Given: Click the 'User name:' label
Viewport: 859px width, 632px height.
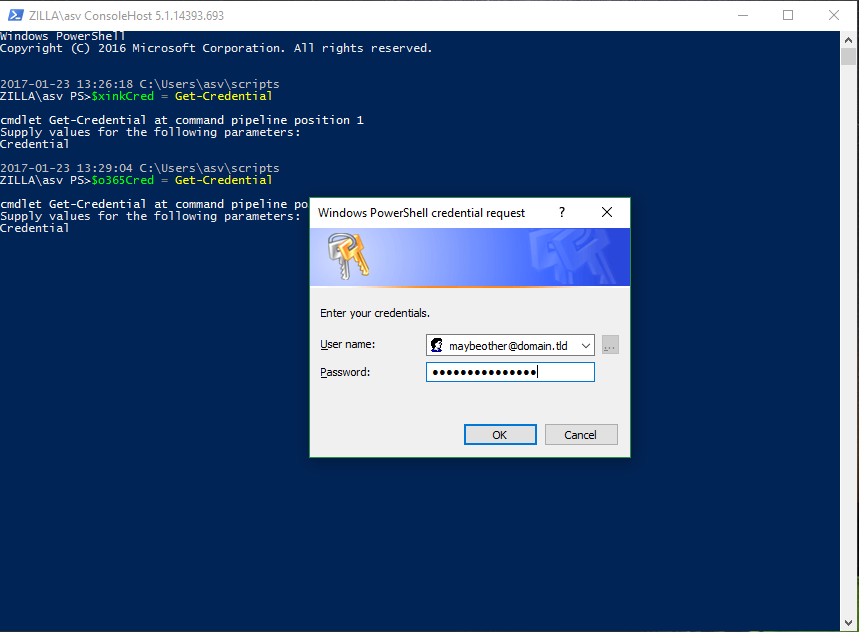Looking at the screenshot, I should click(x=348, y=344).
